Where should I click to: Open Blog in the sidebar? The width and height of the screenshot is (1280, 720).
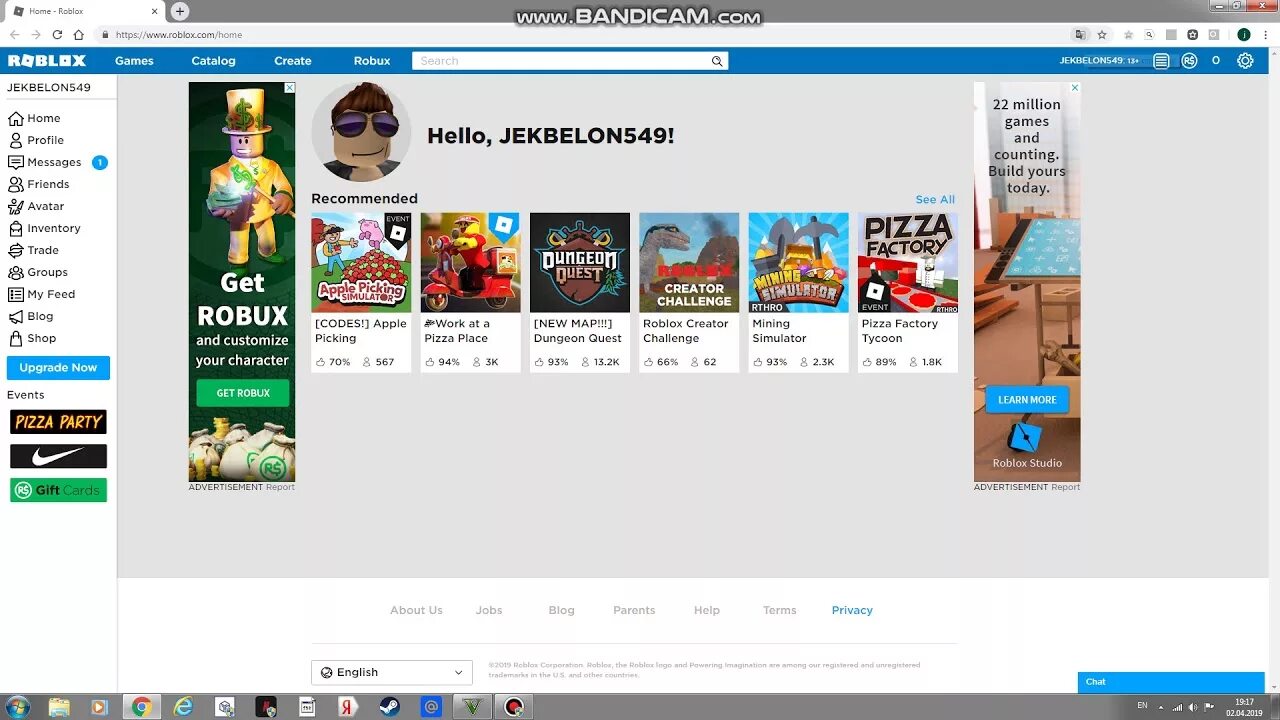[x=31, y=316]
